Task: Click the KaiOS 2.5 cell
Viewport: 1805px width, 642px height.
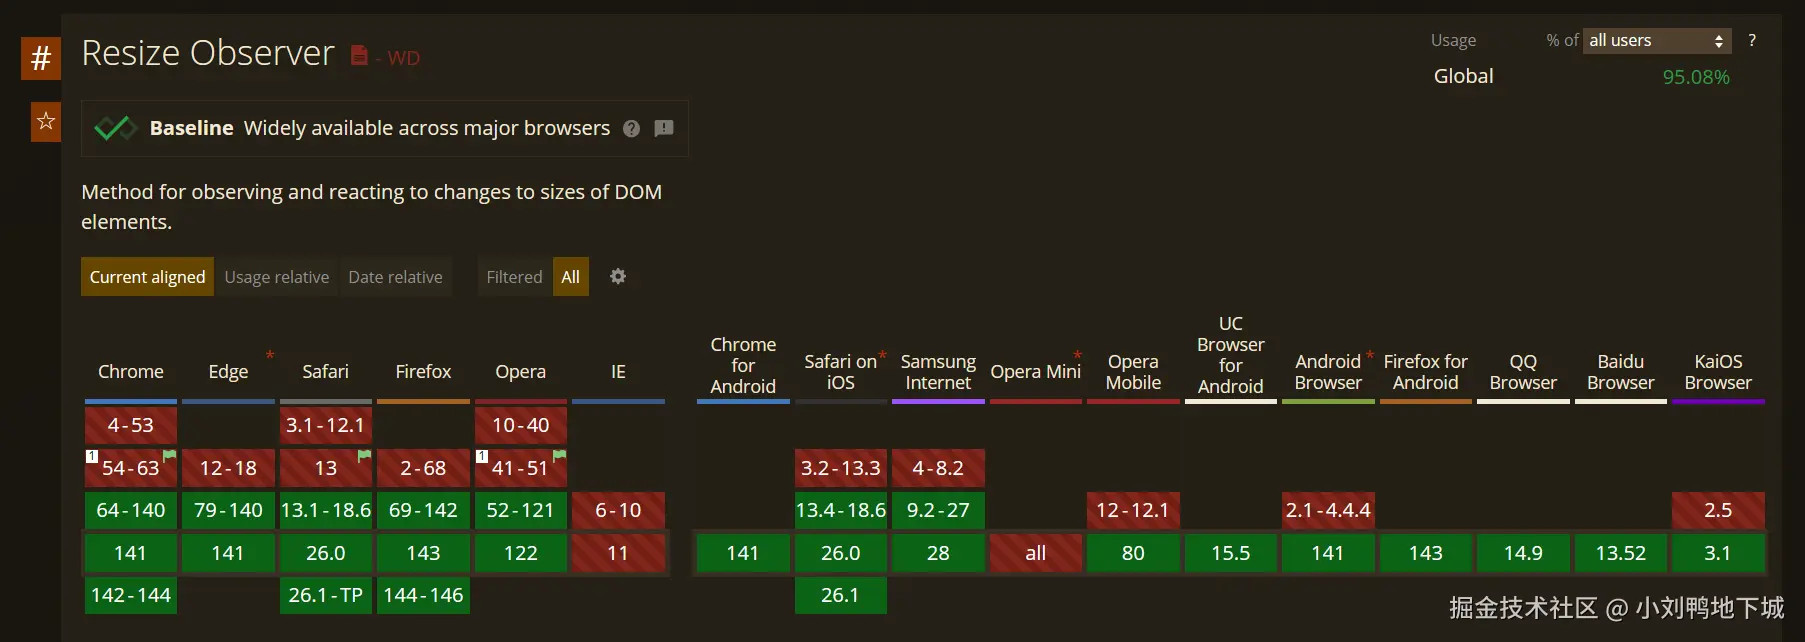Action: point(1718,510)
